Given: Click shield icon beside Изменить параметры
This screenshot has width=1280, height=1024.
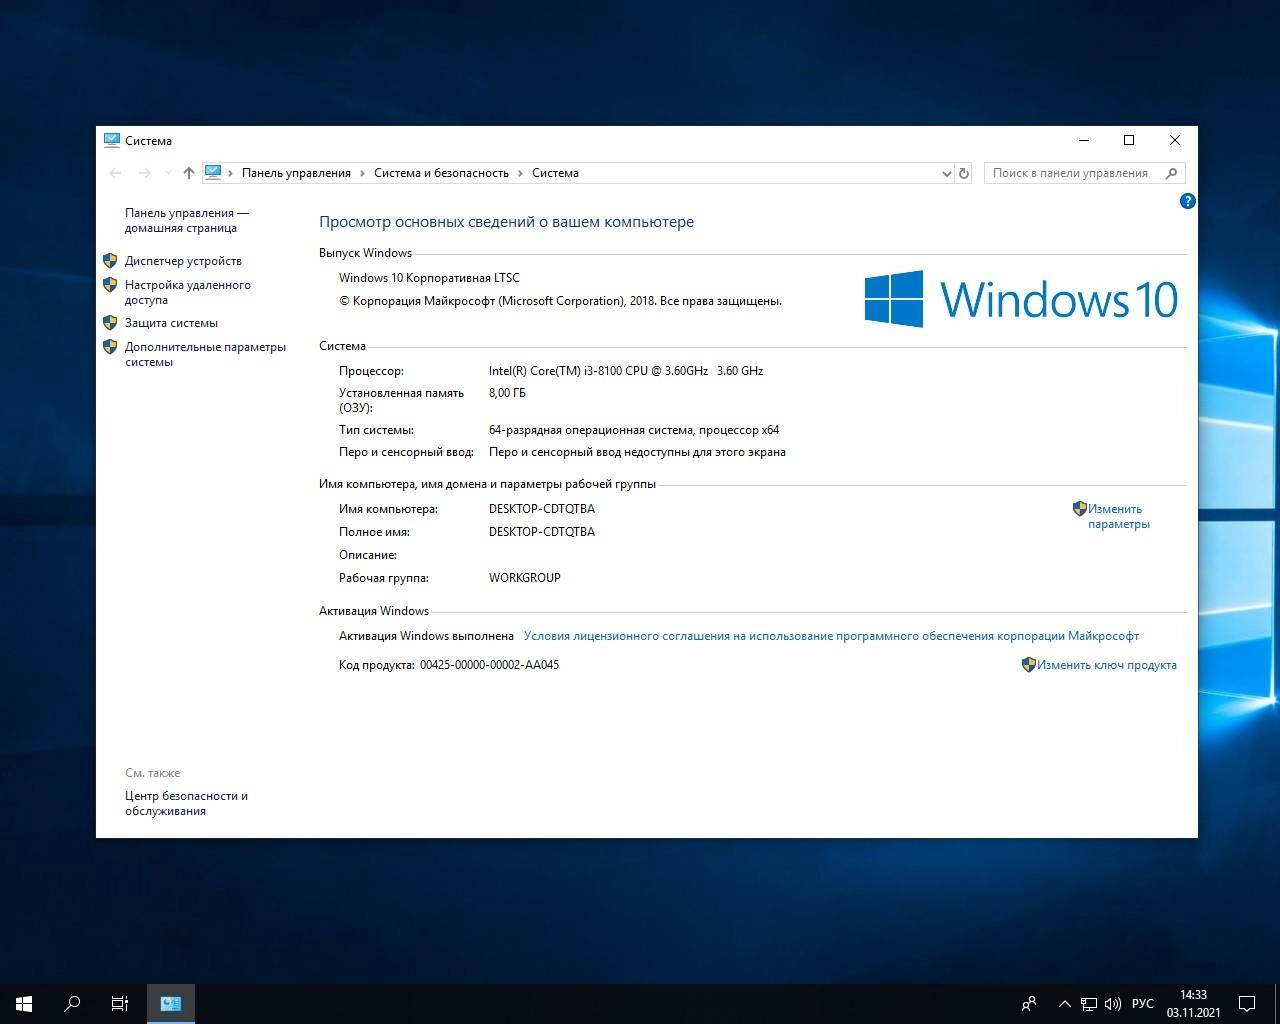Looking at the screenshot, I should coord(1079,509).
